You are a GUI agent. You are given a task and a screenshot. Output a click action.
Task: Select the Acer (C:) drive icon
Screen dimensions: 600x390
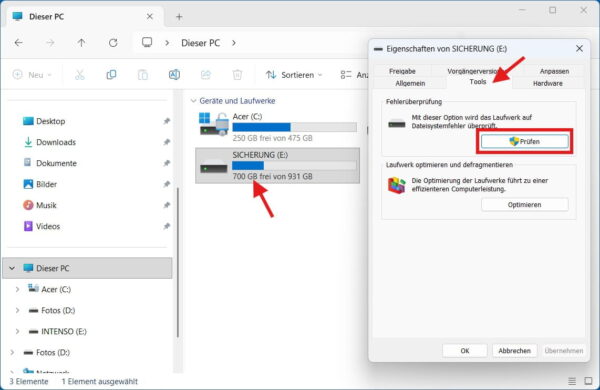(x=214, y=124)
